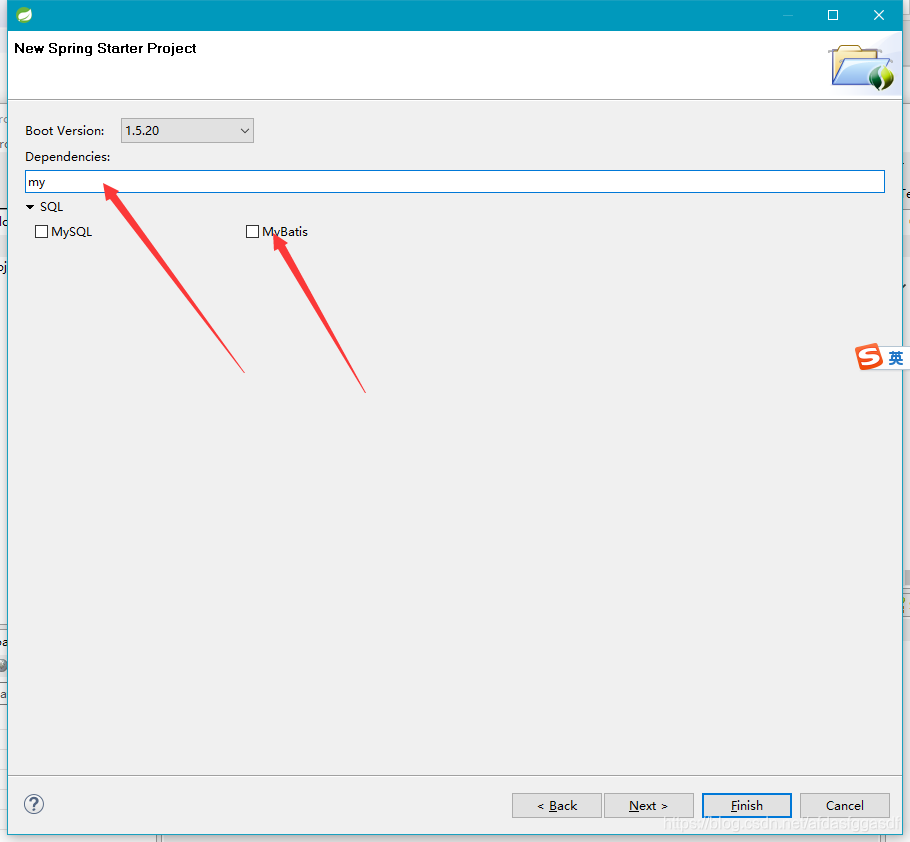Check the MySQL dependency checkbox
This screenshot has height=842, width=910.
coord(41,232)
